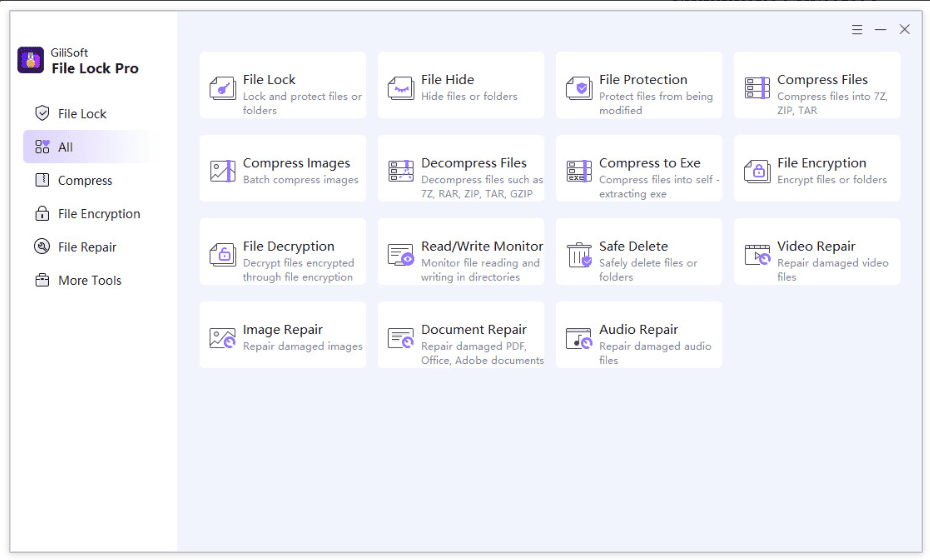This screenshot has width=930, height=560.
Task: Click 'Protect files from being modified' text
Action: click(x=656, y=103)
